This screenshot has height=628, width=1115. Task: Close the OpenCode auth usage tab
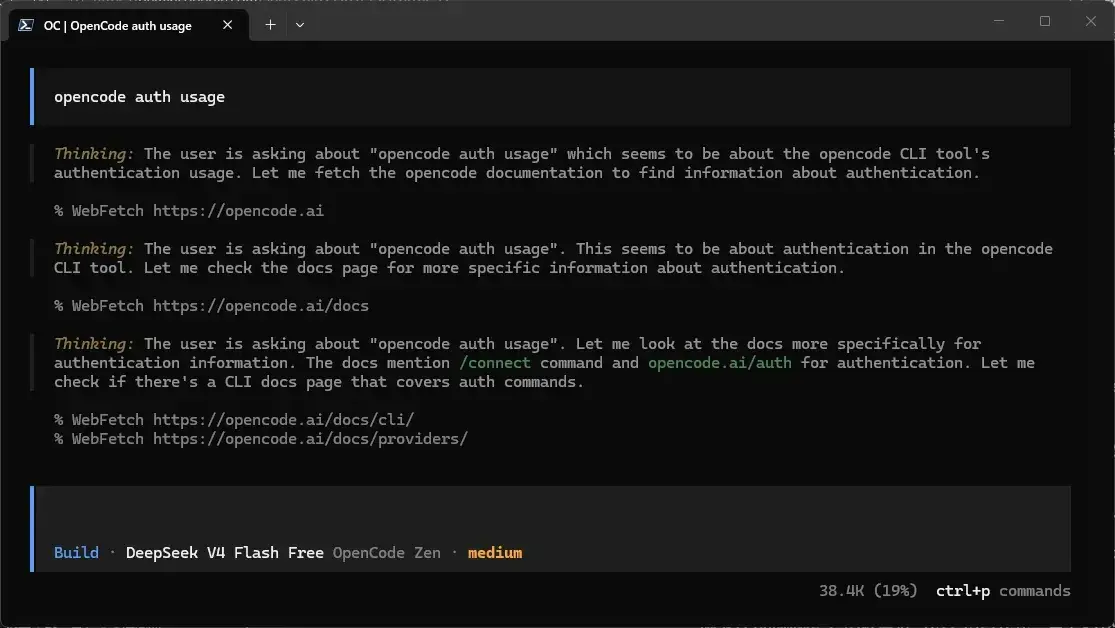point(228,25)
